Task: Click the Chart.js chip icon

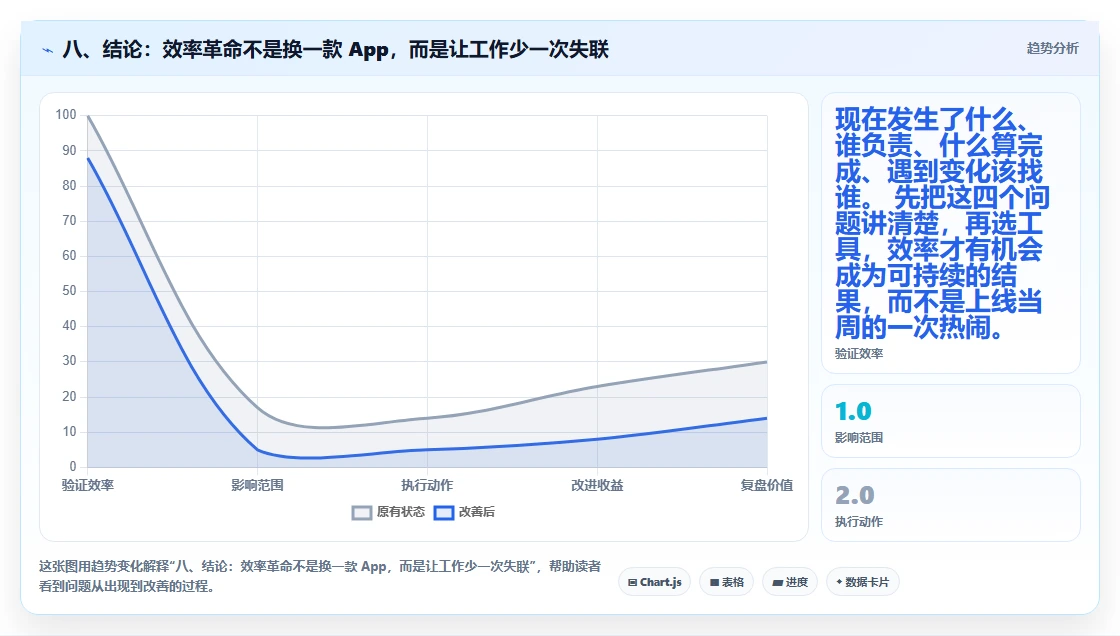Action: coord(632,582)
